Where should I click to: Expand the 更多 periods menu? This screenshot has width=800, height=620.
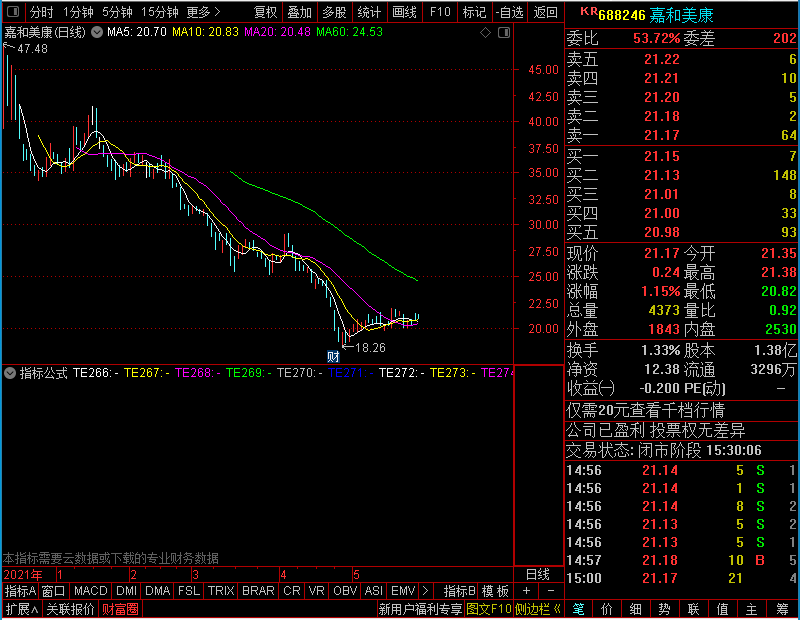[x=204, y=12]
